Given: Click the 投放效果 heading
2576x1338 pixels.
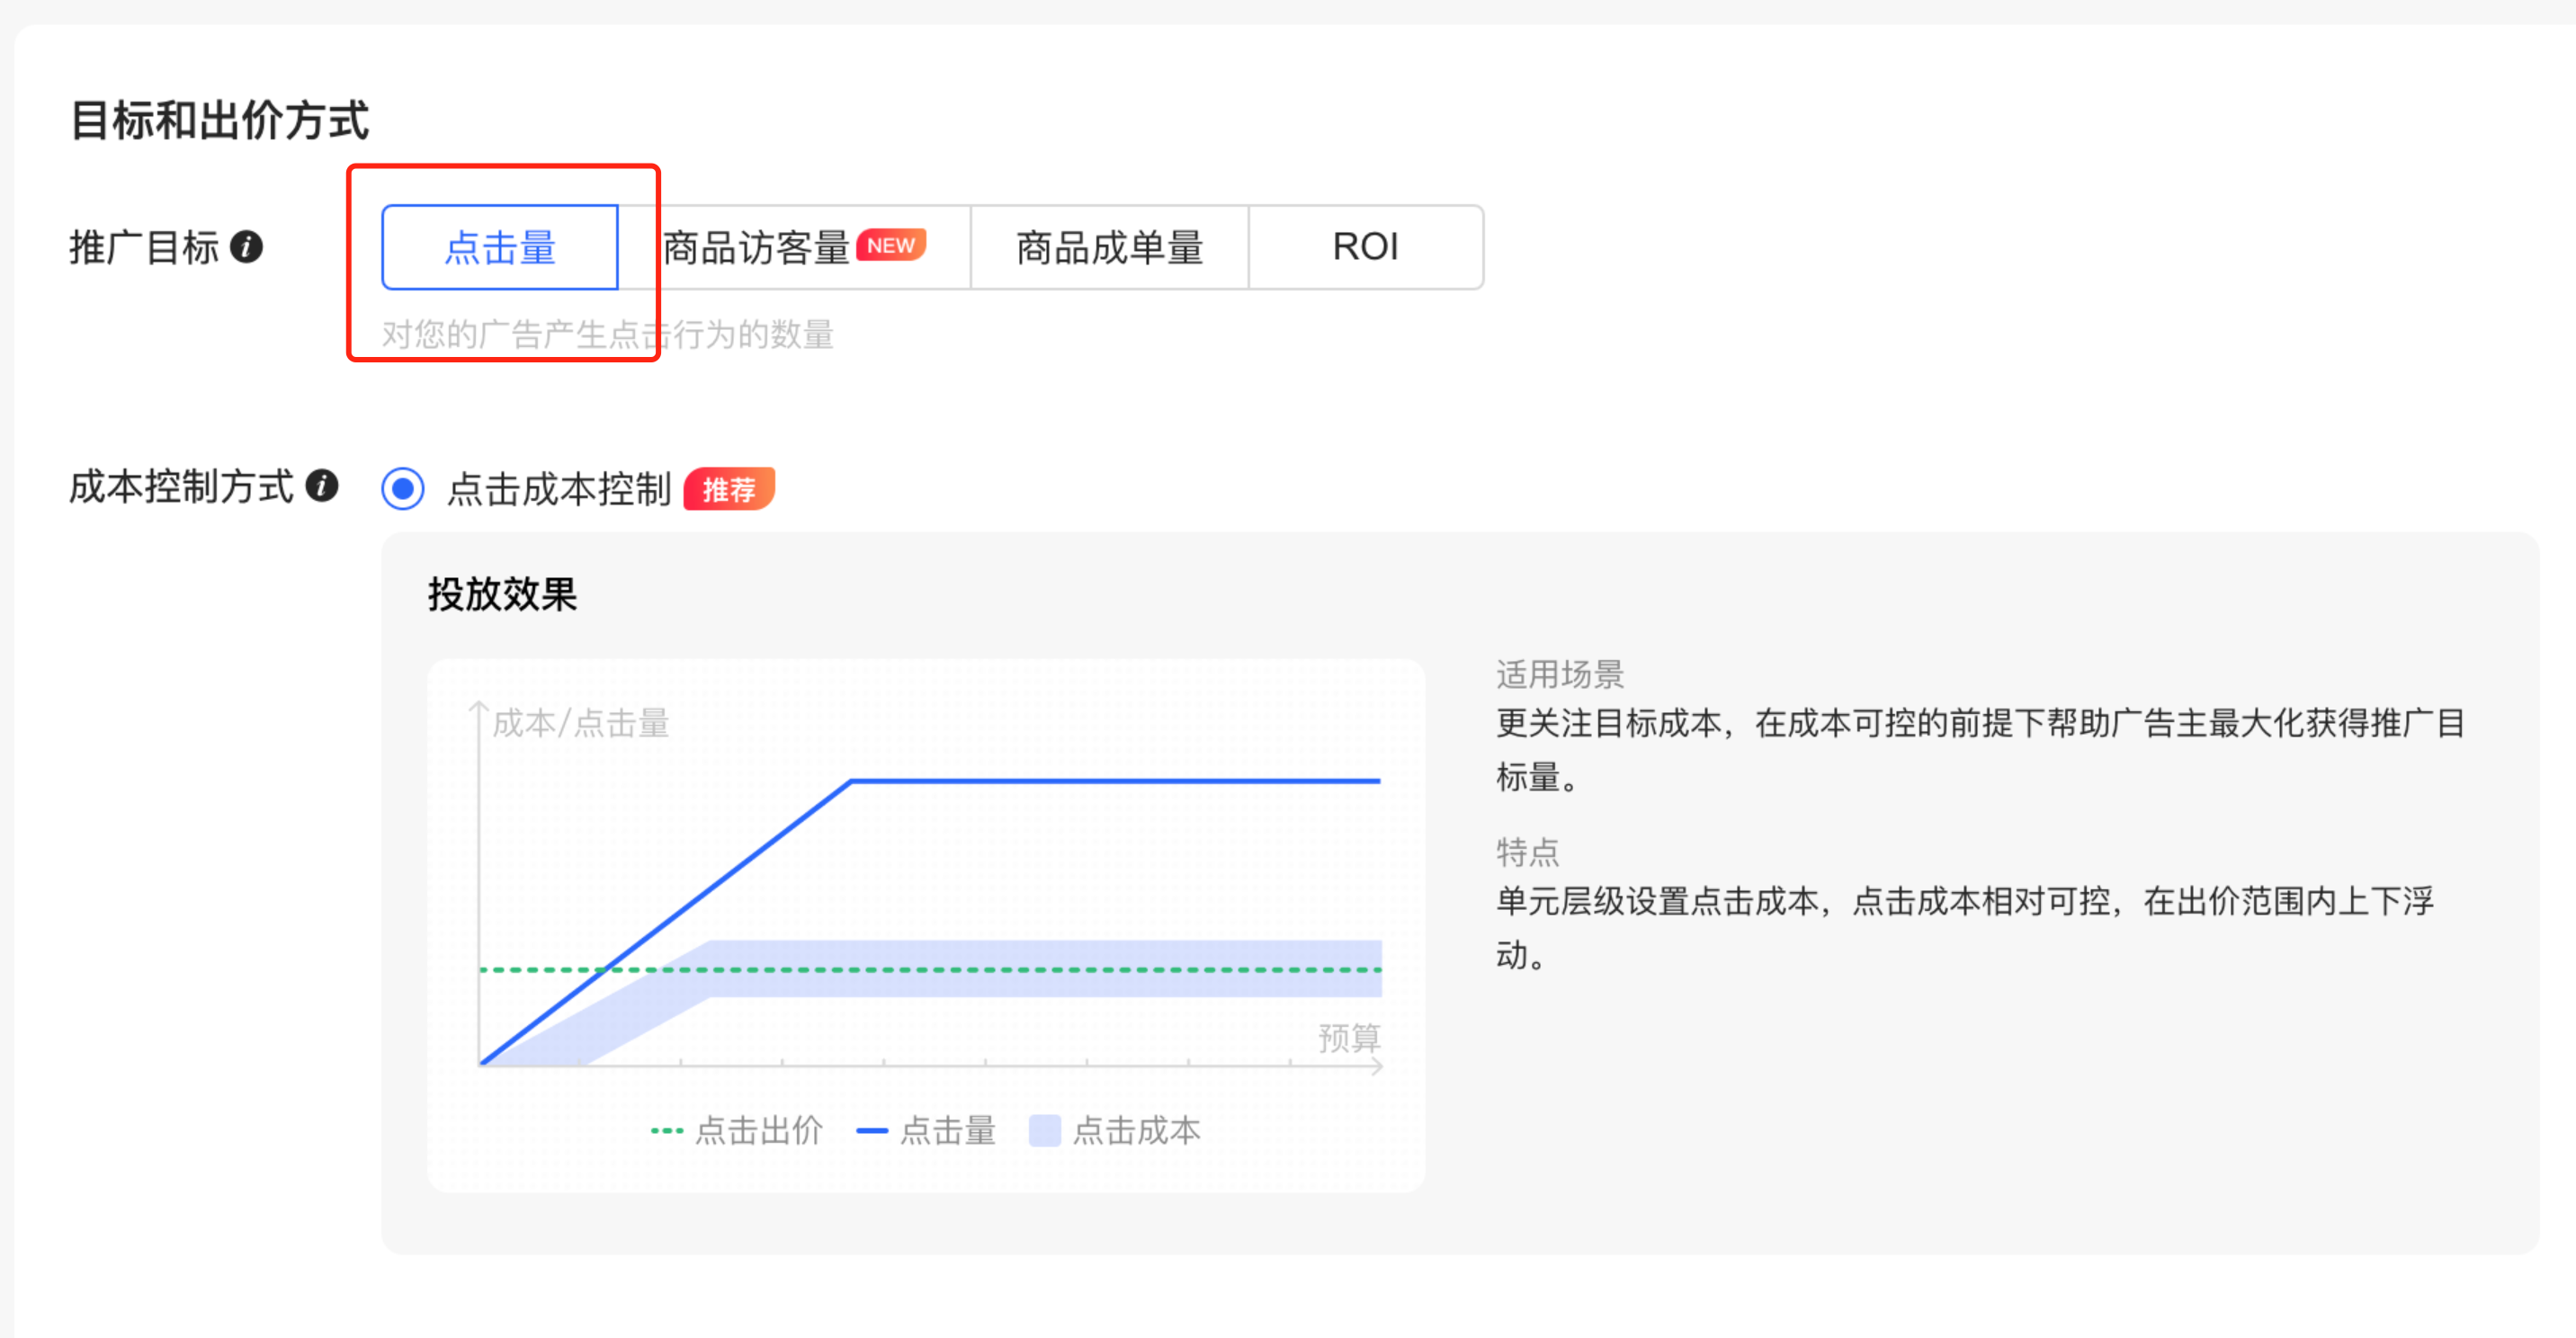Looking at the screenshot, I should (502, 594).
